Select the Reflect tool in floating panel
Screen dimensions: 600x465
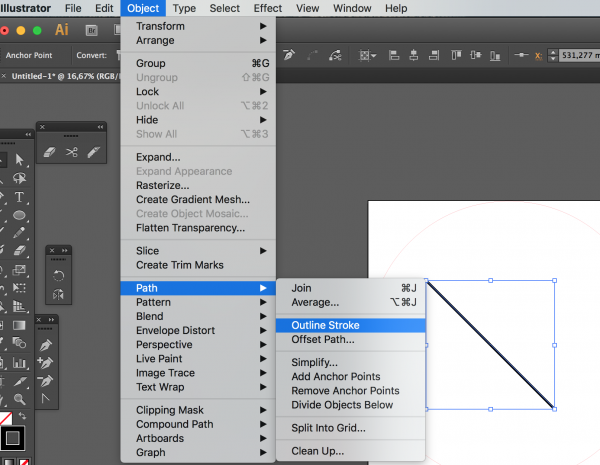point(58,294)
